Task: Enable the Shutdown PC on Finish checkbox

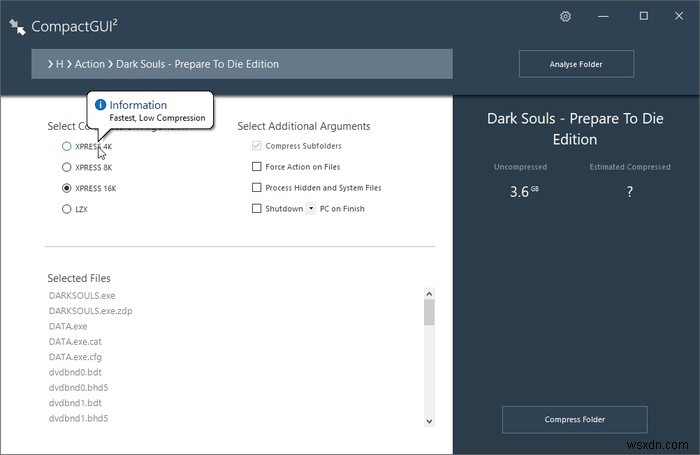Action: pyautogui.click(x=257, y=208)
